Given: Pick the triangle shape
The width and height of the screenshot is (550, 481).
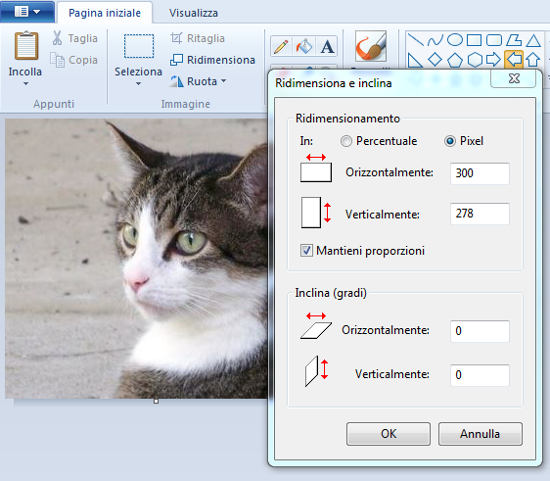Looking at the screenshot, I should (533, 40).
